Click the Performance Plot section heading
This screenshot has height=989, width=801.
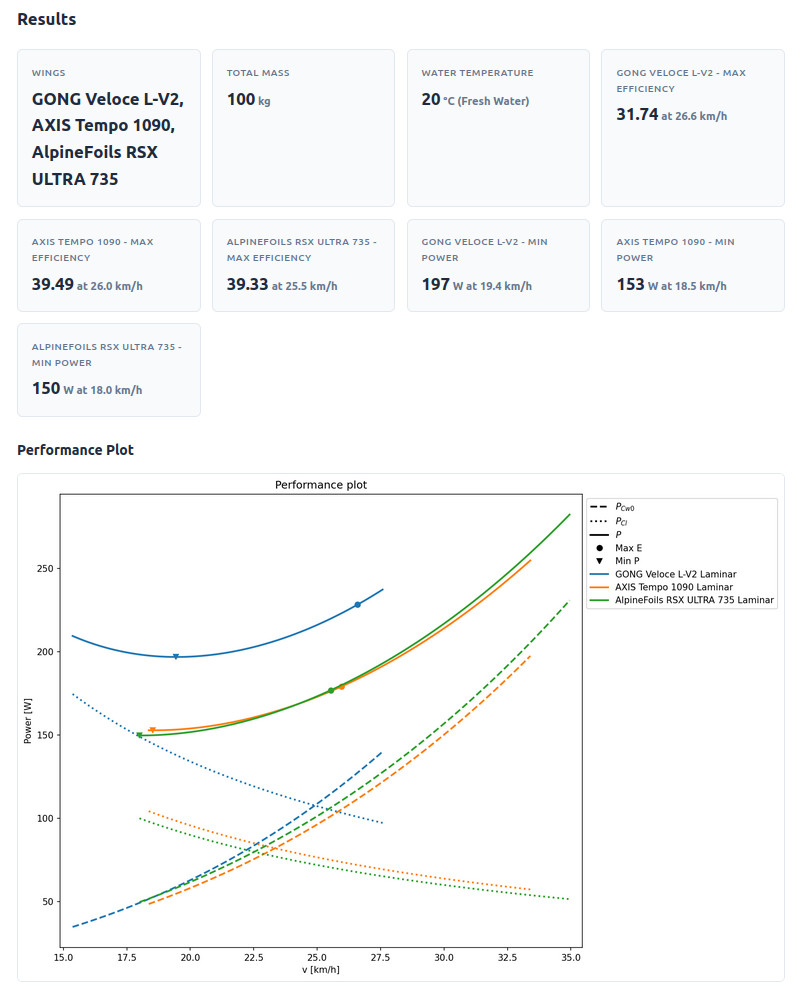[75, 450]
